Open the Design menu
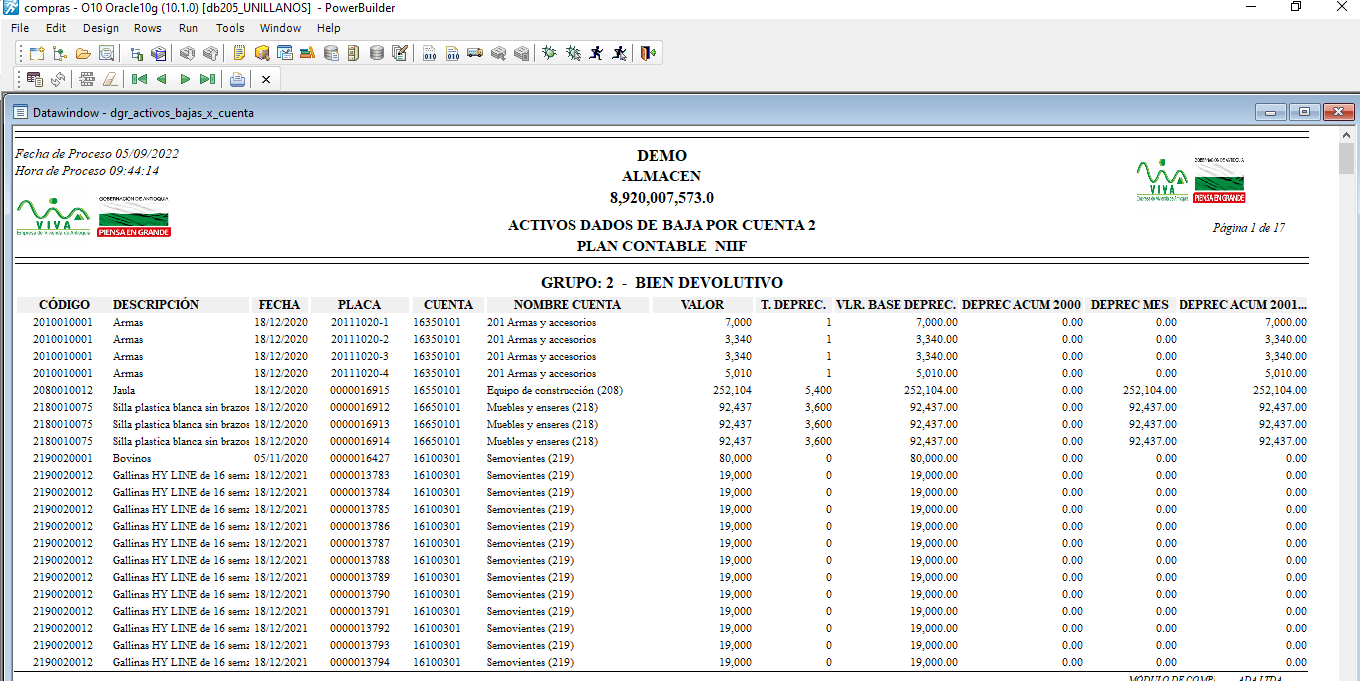 point(100,28)
